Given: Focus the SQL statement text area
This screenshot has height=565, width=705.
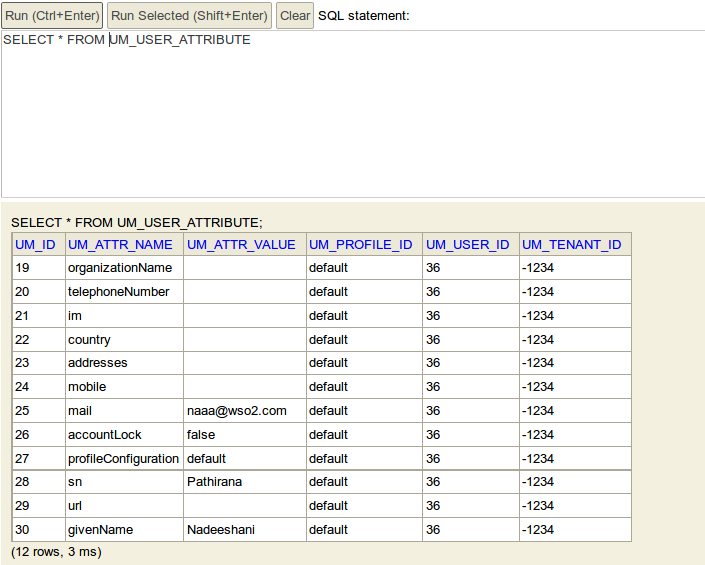Looking at the screenshot, I should click(x=353, y=114).
